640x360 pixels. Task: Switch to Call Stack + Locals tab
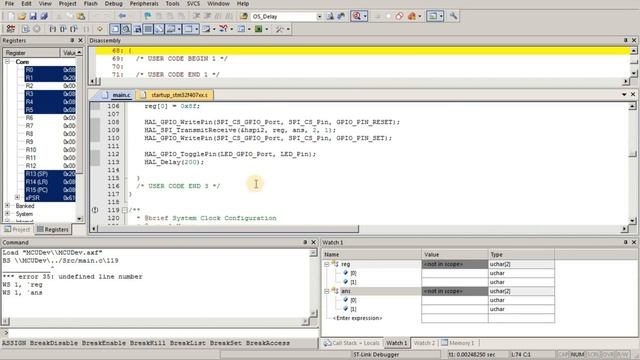[352, 343]
